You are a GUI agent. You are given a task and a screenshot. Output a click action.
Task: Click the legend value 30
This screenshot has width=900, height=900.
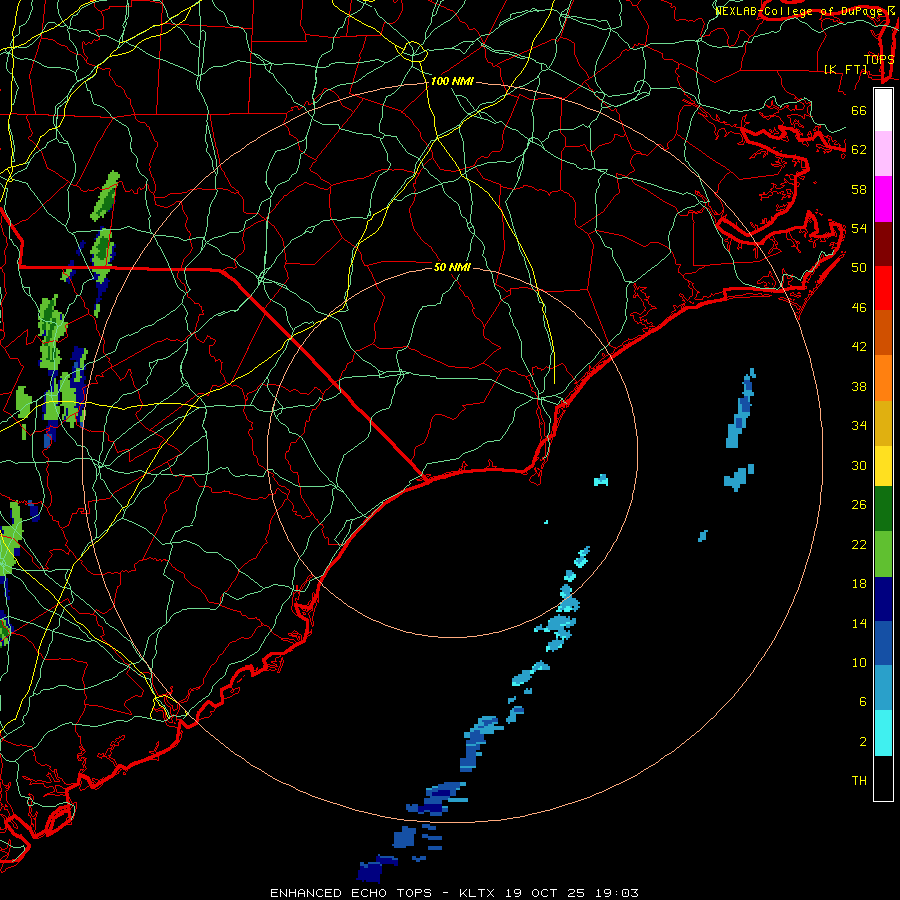(859, 465)
